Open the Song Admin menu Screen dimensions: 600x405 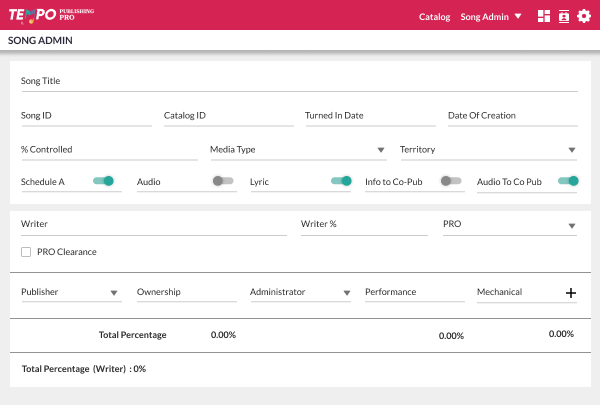(490, 16)
